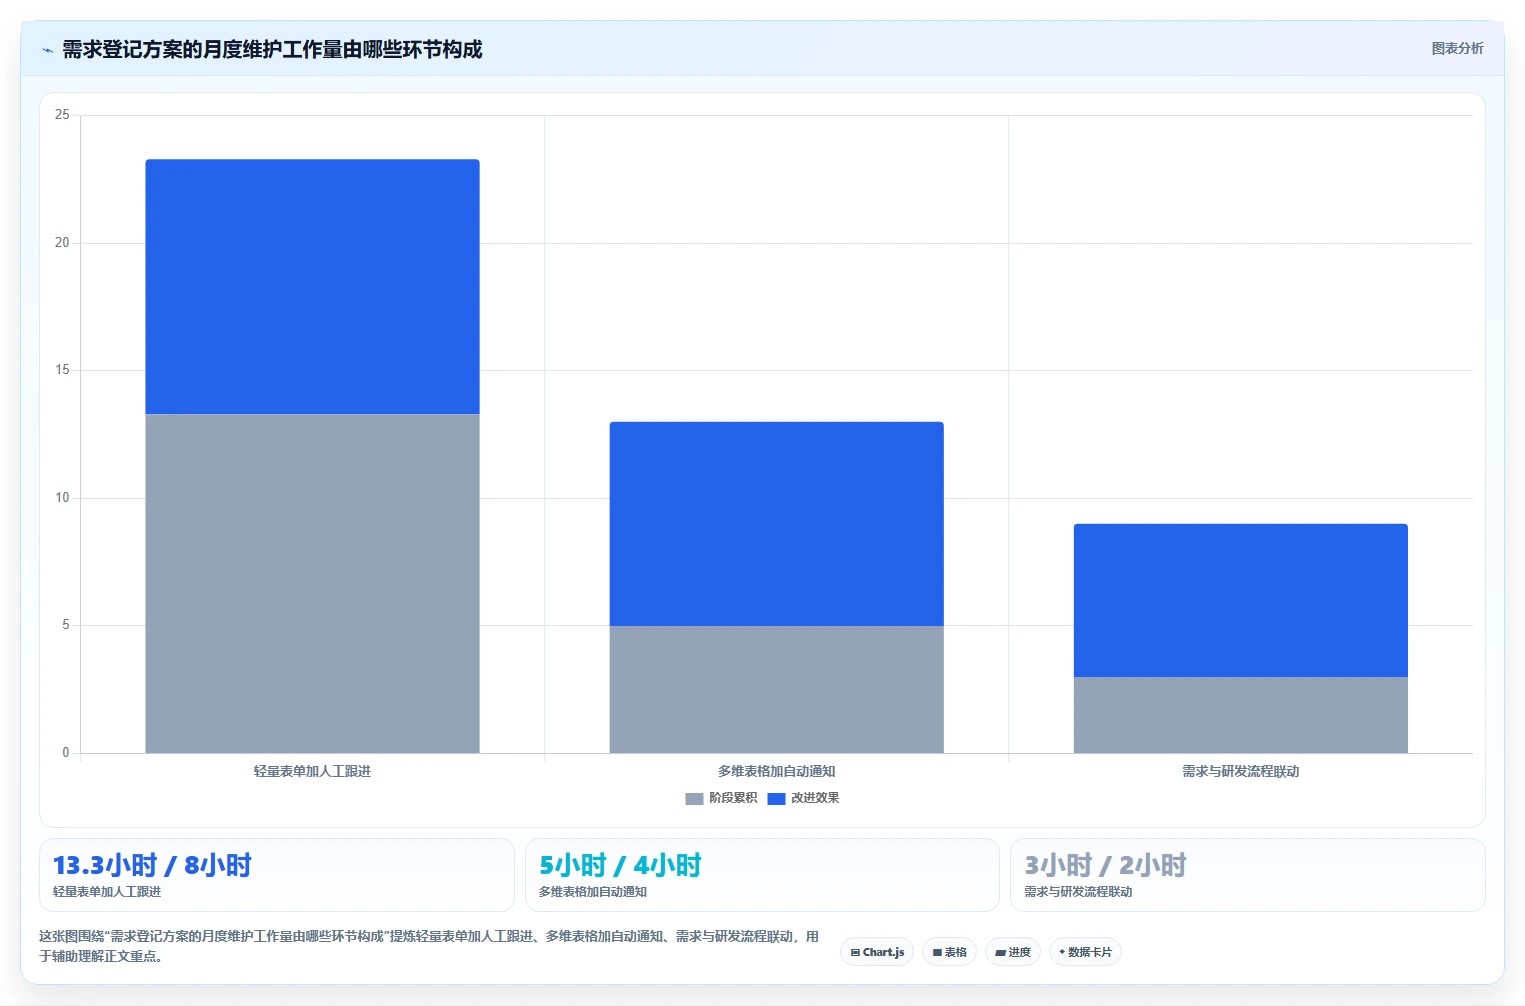Click the gray bar segment for 多维表格加自动通知
The width and height of the screenshot is (1525, 1006).
coord(776,689)
